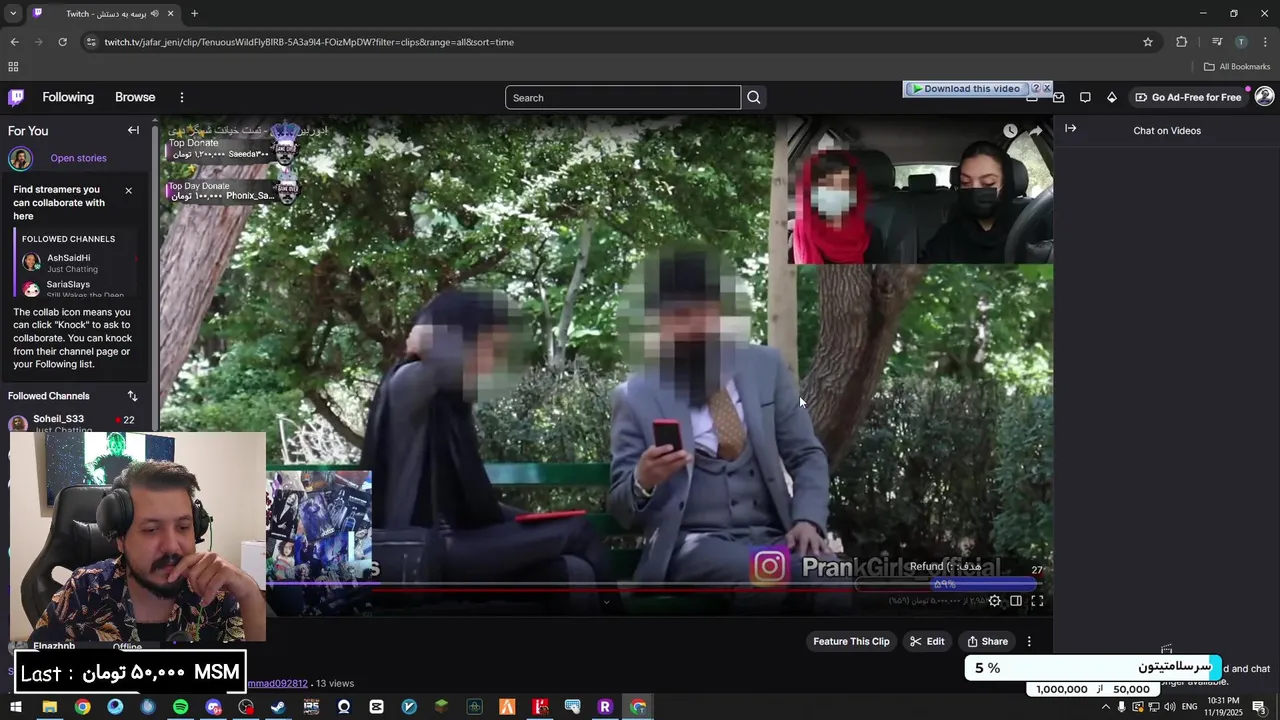Click the Twitch home logo
The height and width of the screenshot is (720, 1280).
16,97
